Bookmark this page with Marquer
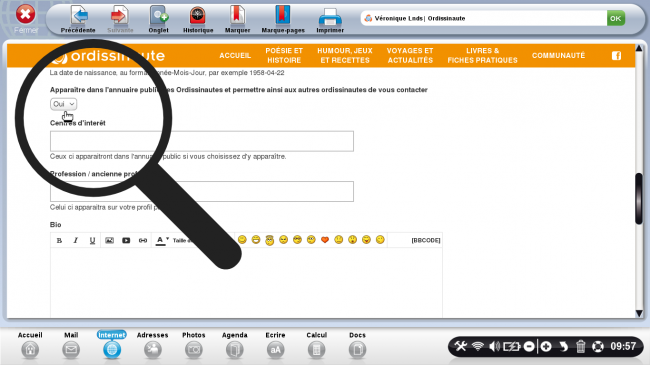The image size is (650, 365). point(237,19)
